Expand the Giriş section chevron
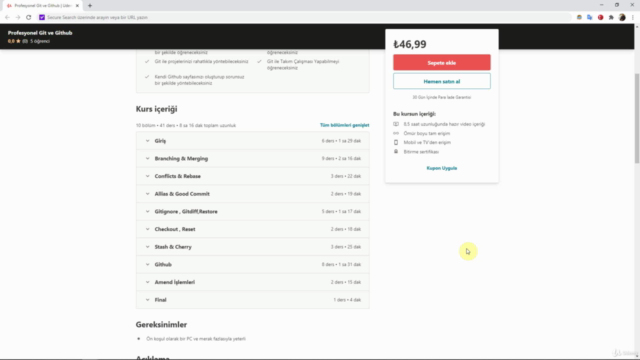The image size is (640, 360). (147, 141)
